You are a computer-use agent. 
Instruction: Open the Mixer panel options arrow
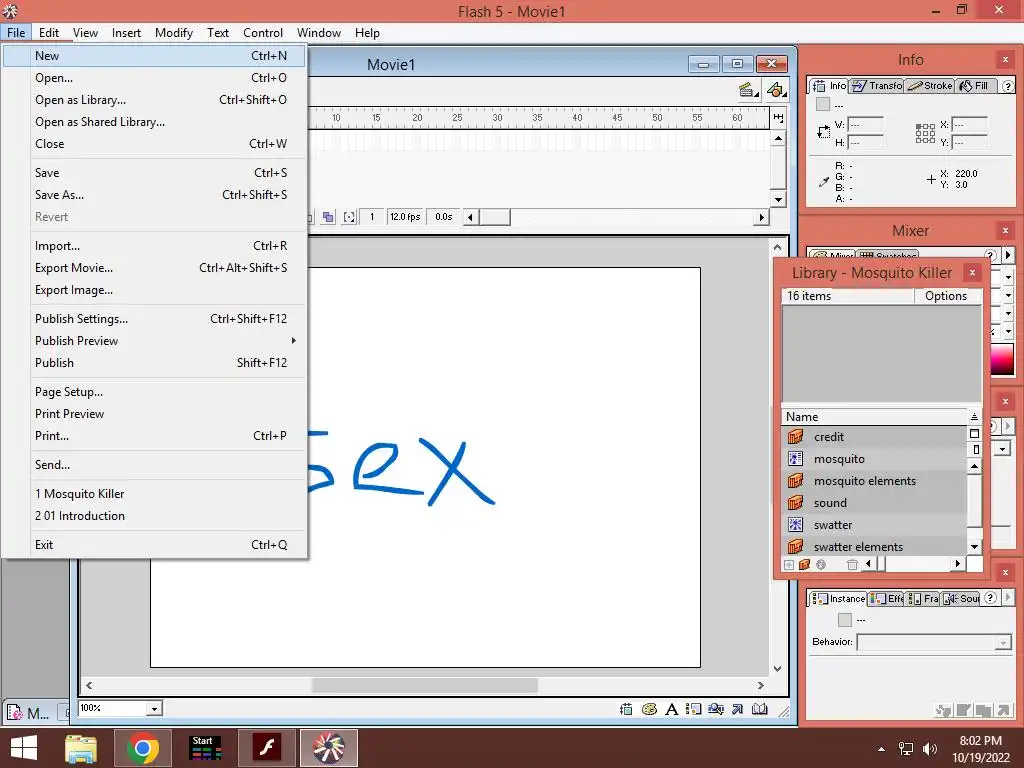(1008, 255)
